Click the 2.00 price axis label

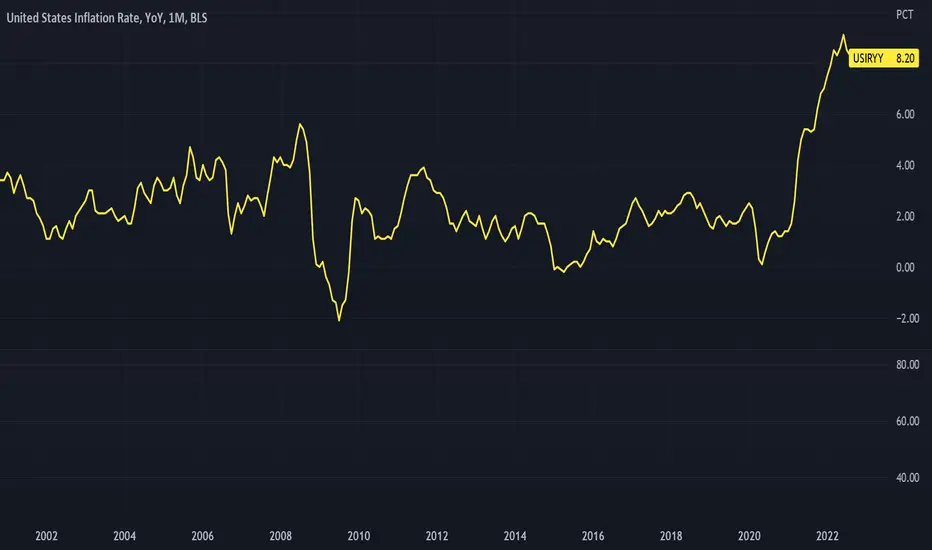(x=905, y=216)
